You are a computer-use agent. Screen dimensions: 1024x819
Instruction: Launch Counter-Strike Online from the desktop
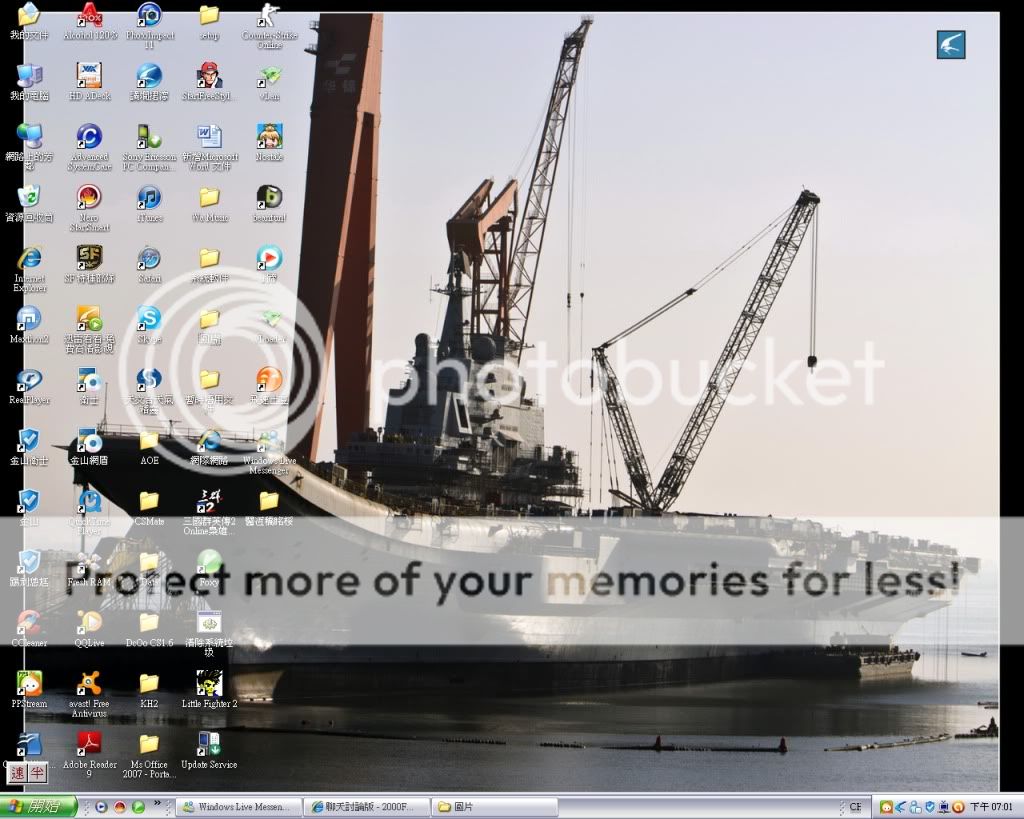[x=268, y=17]
